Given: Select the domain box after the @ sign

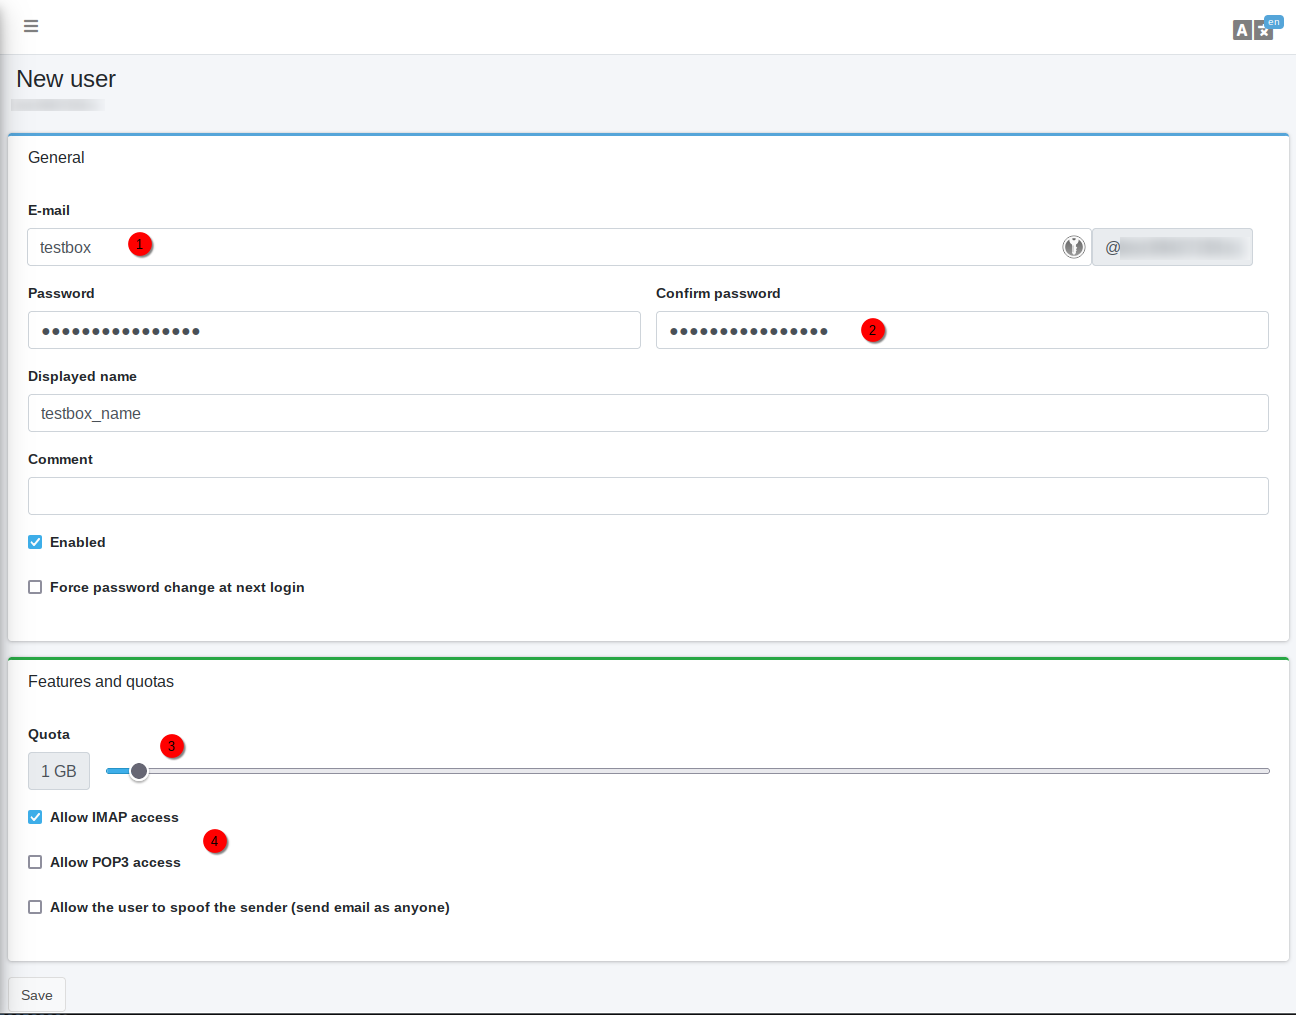Looking at the screenshot, I should click(x=1172, y=247).
